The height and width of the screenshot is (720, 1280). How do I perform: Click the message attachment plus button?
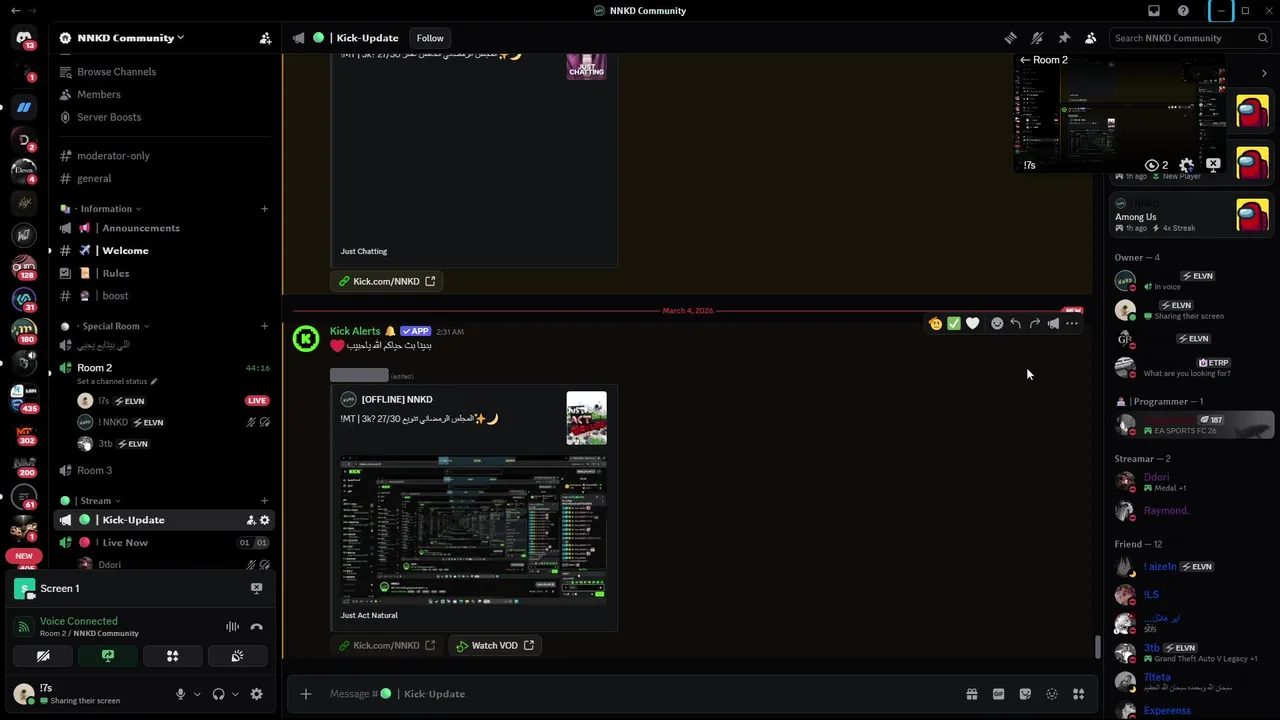[x=306, y=694]
